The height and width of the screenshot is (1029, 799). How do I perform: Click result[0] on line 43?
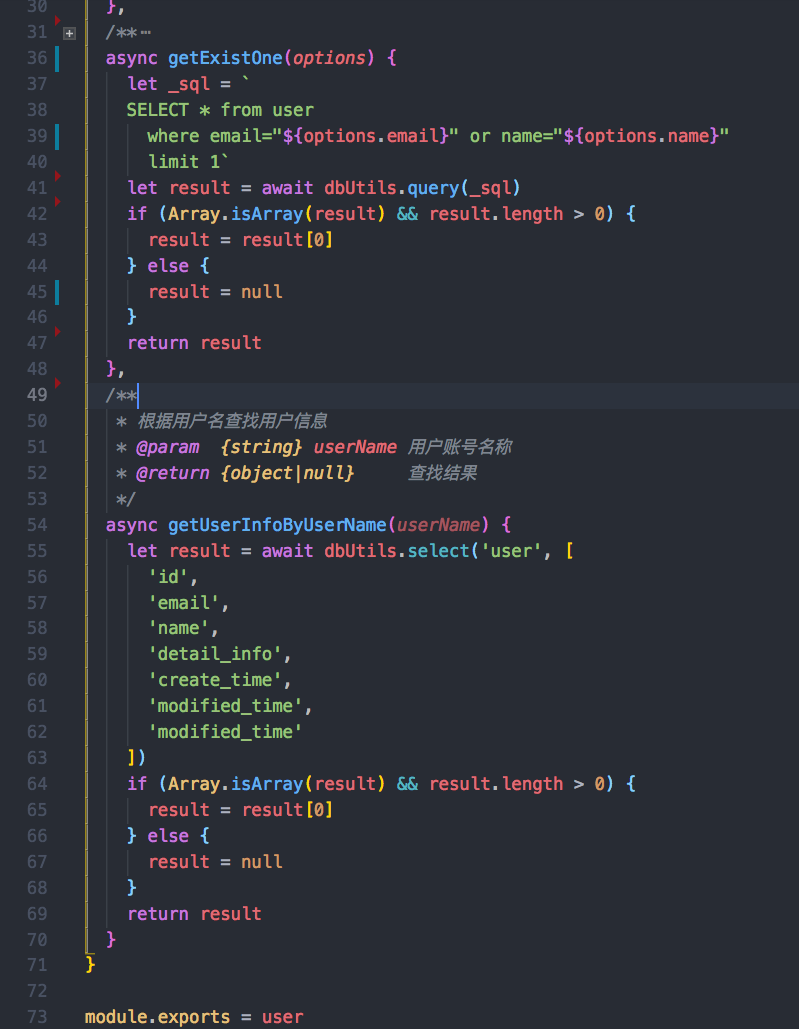point(287,240)
